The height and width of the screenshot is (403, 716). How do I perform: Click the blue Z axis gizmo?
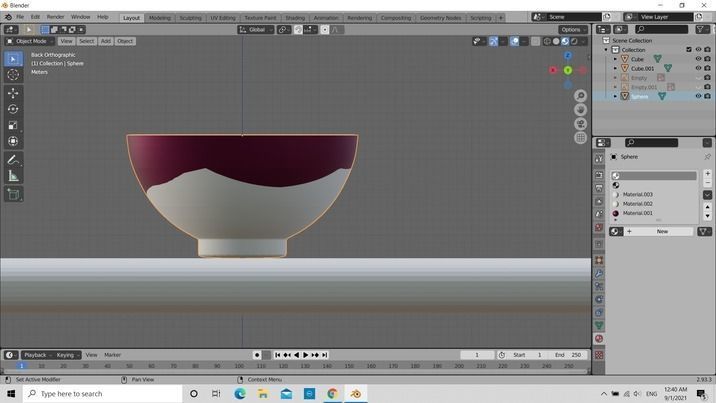568,56
